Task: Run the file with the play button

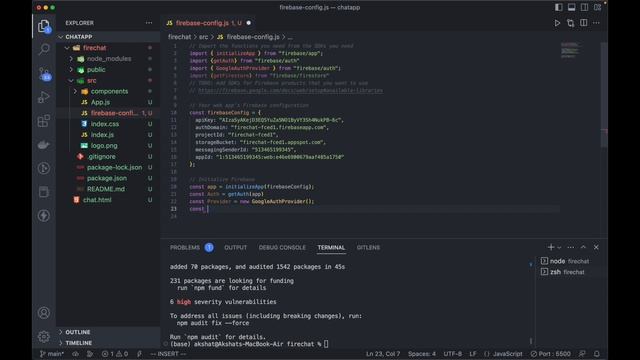Action: tap(557, 23)
